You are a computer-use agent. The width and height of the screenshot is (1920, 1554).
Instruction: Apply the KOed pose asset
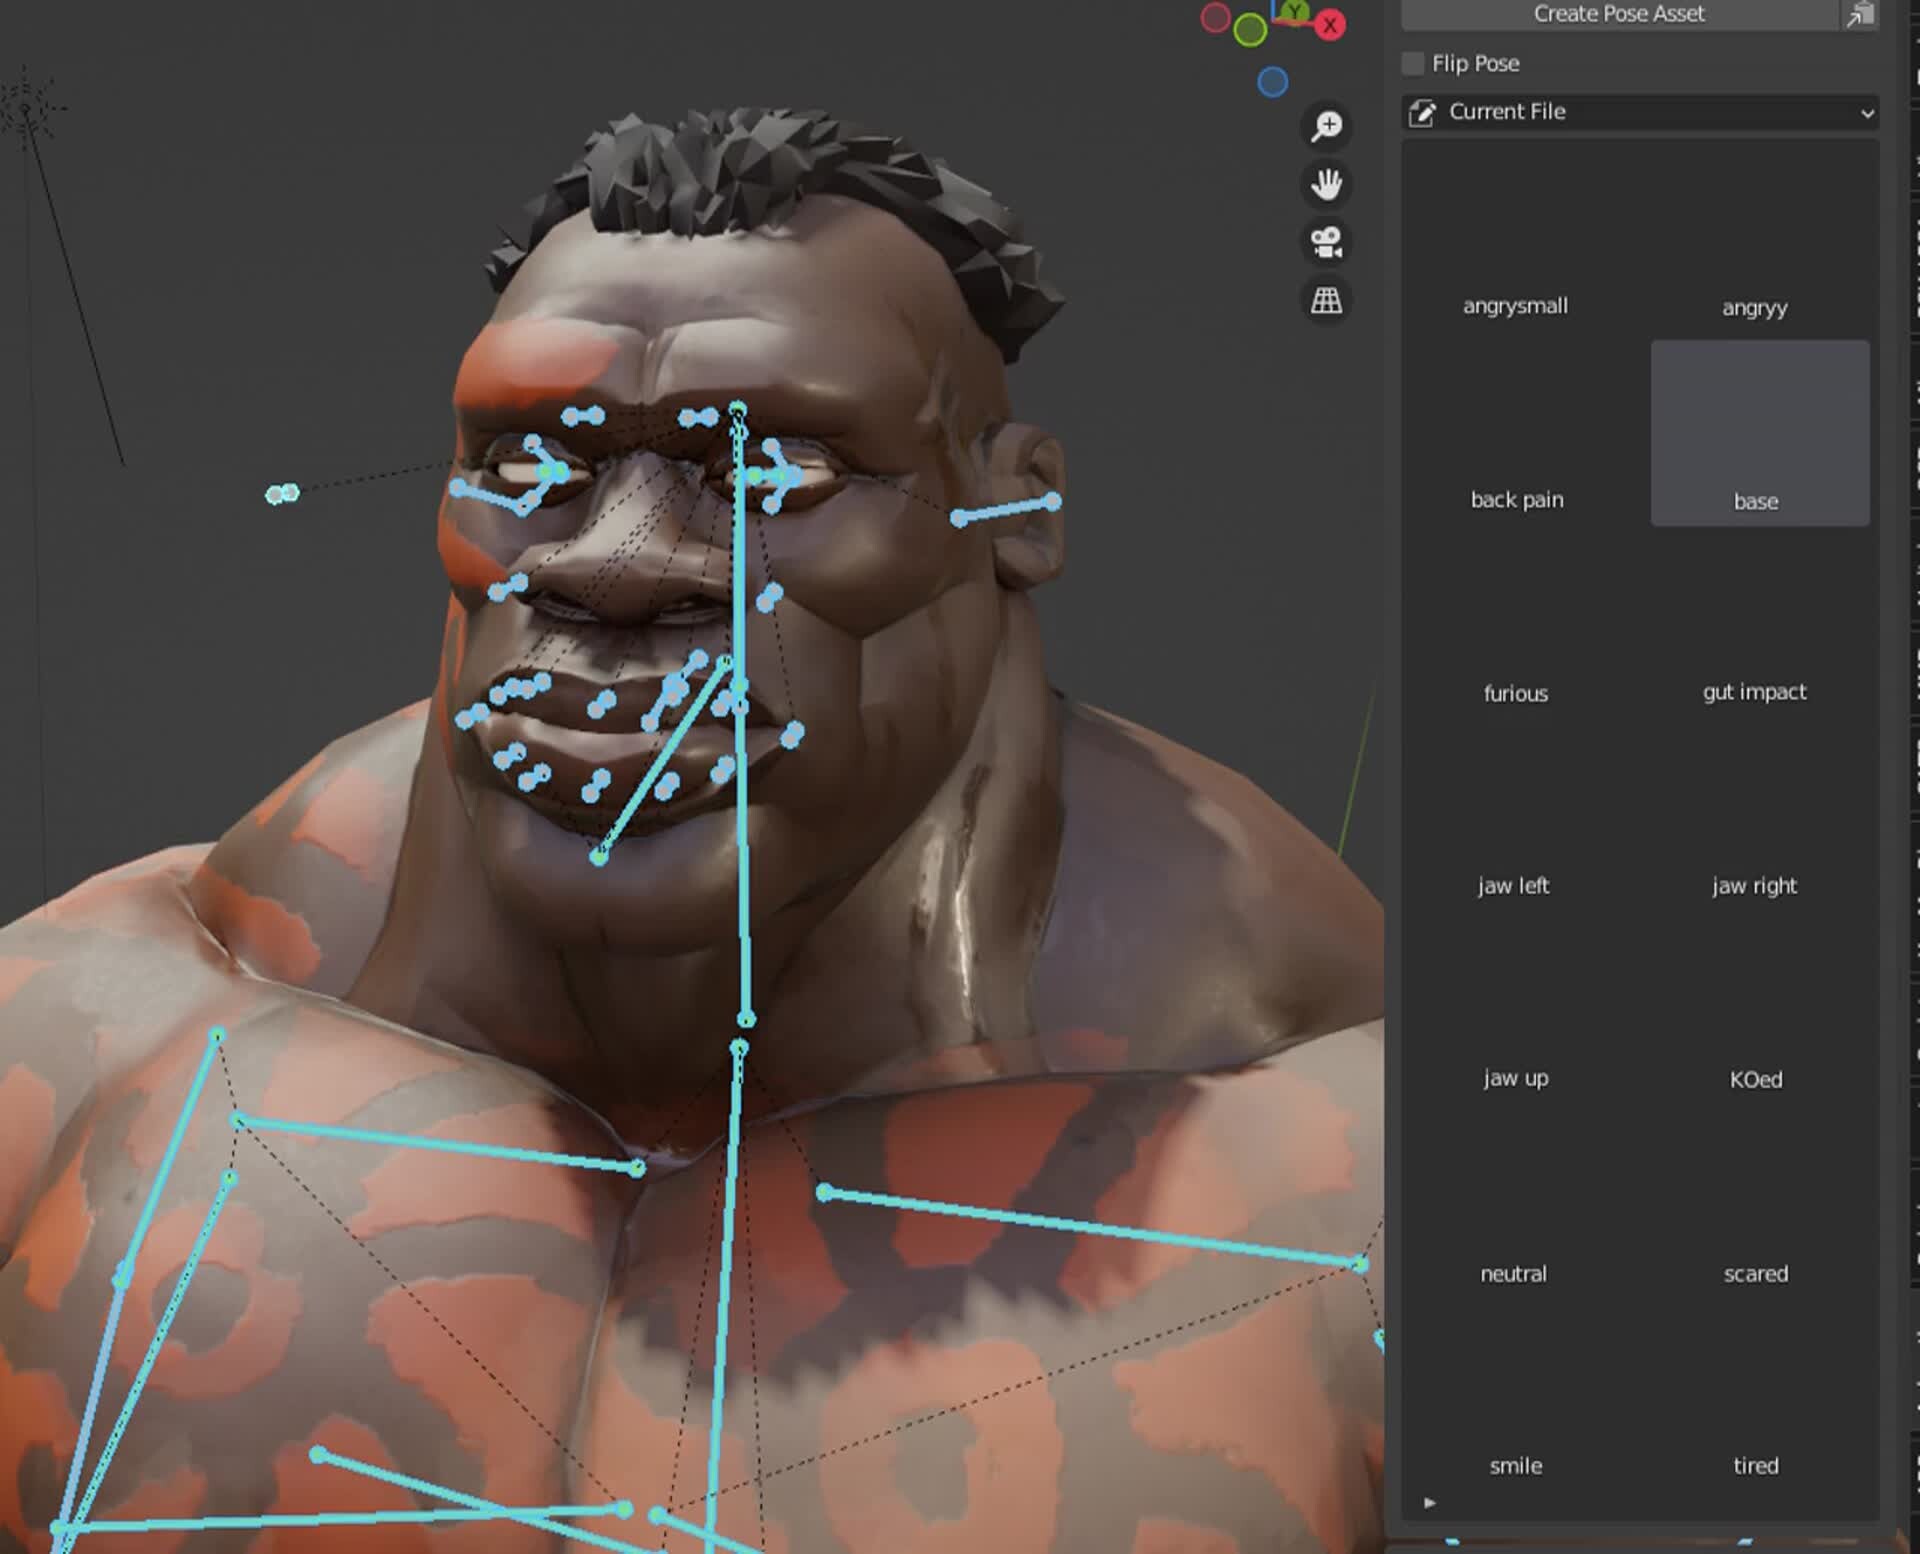click(x=1756, y=1079)
